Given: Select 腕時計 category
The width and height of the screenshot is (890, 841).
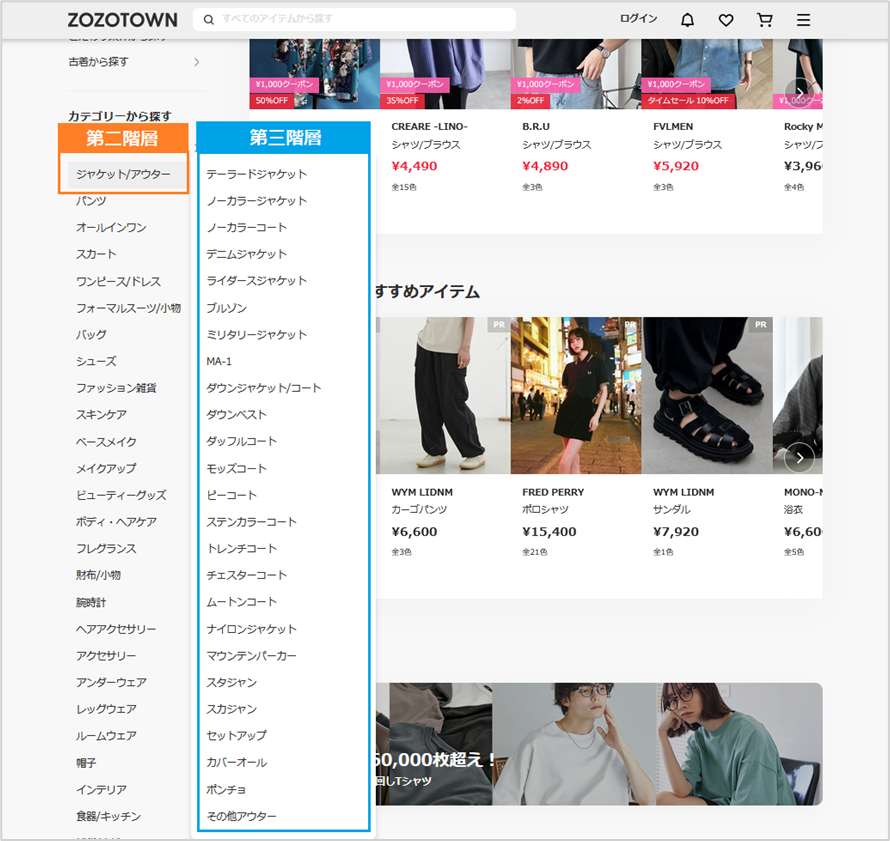Looking at the screenshot, I should 91,603.
